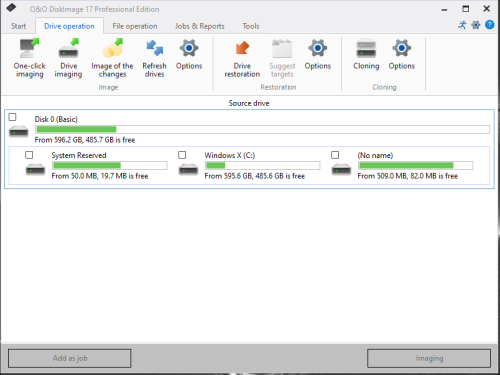Click the 'System Reserved' label
The height and width of the screenshot is (375, 500).
(x=79, y=155)
